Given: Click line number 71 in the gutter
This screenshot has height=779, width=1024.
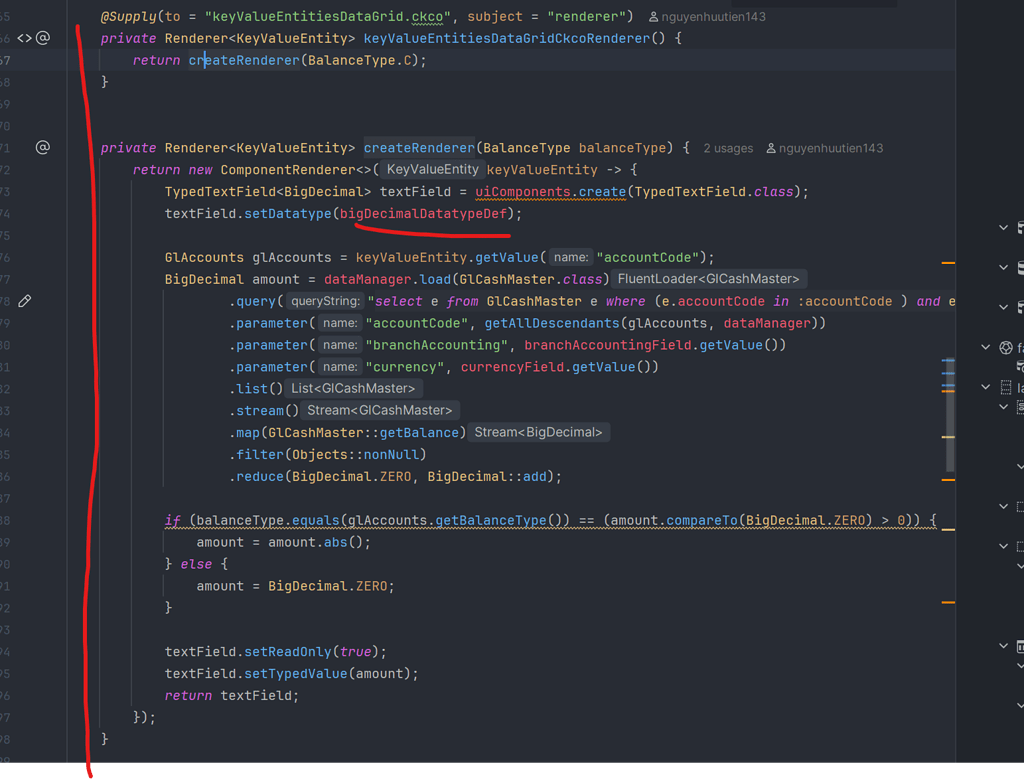Looking at the screenshot, I should click(8, 147).
